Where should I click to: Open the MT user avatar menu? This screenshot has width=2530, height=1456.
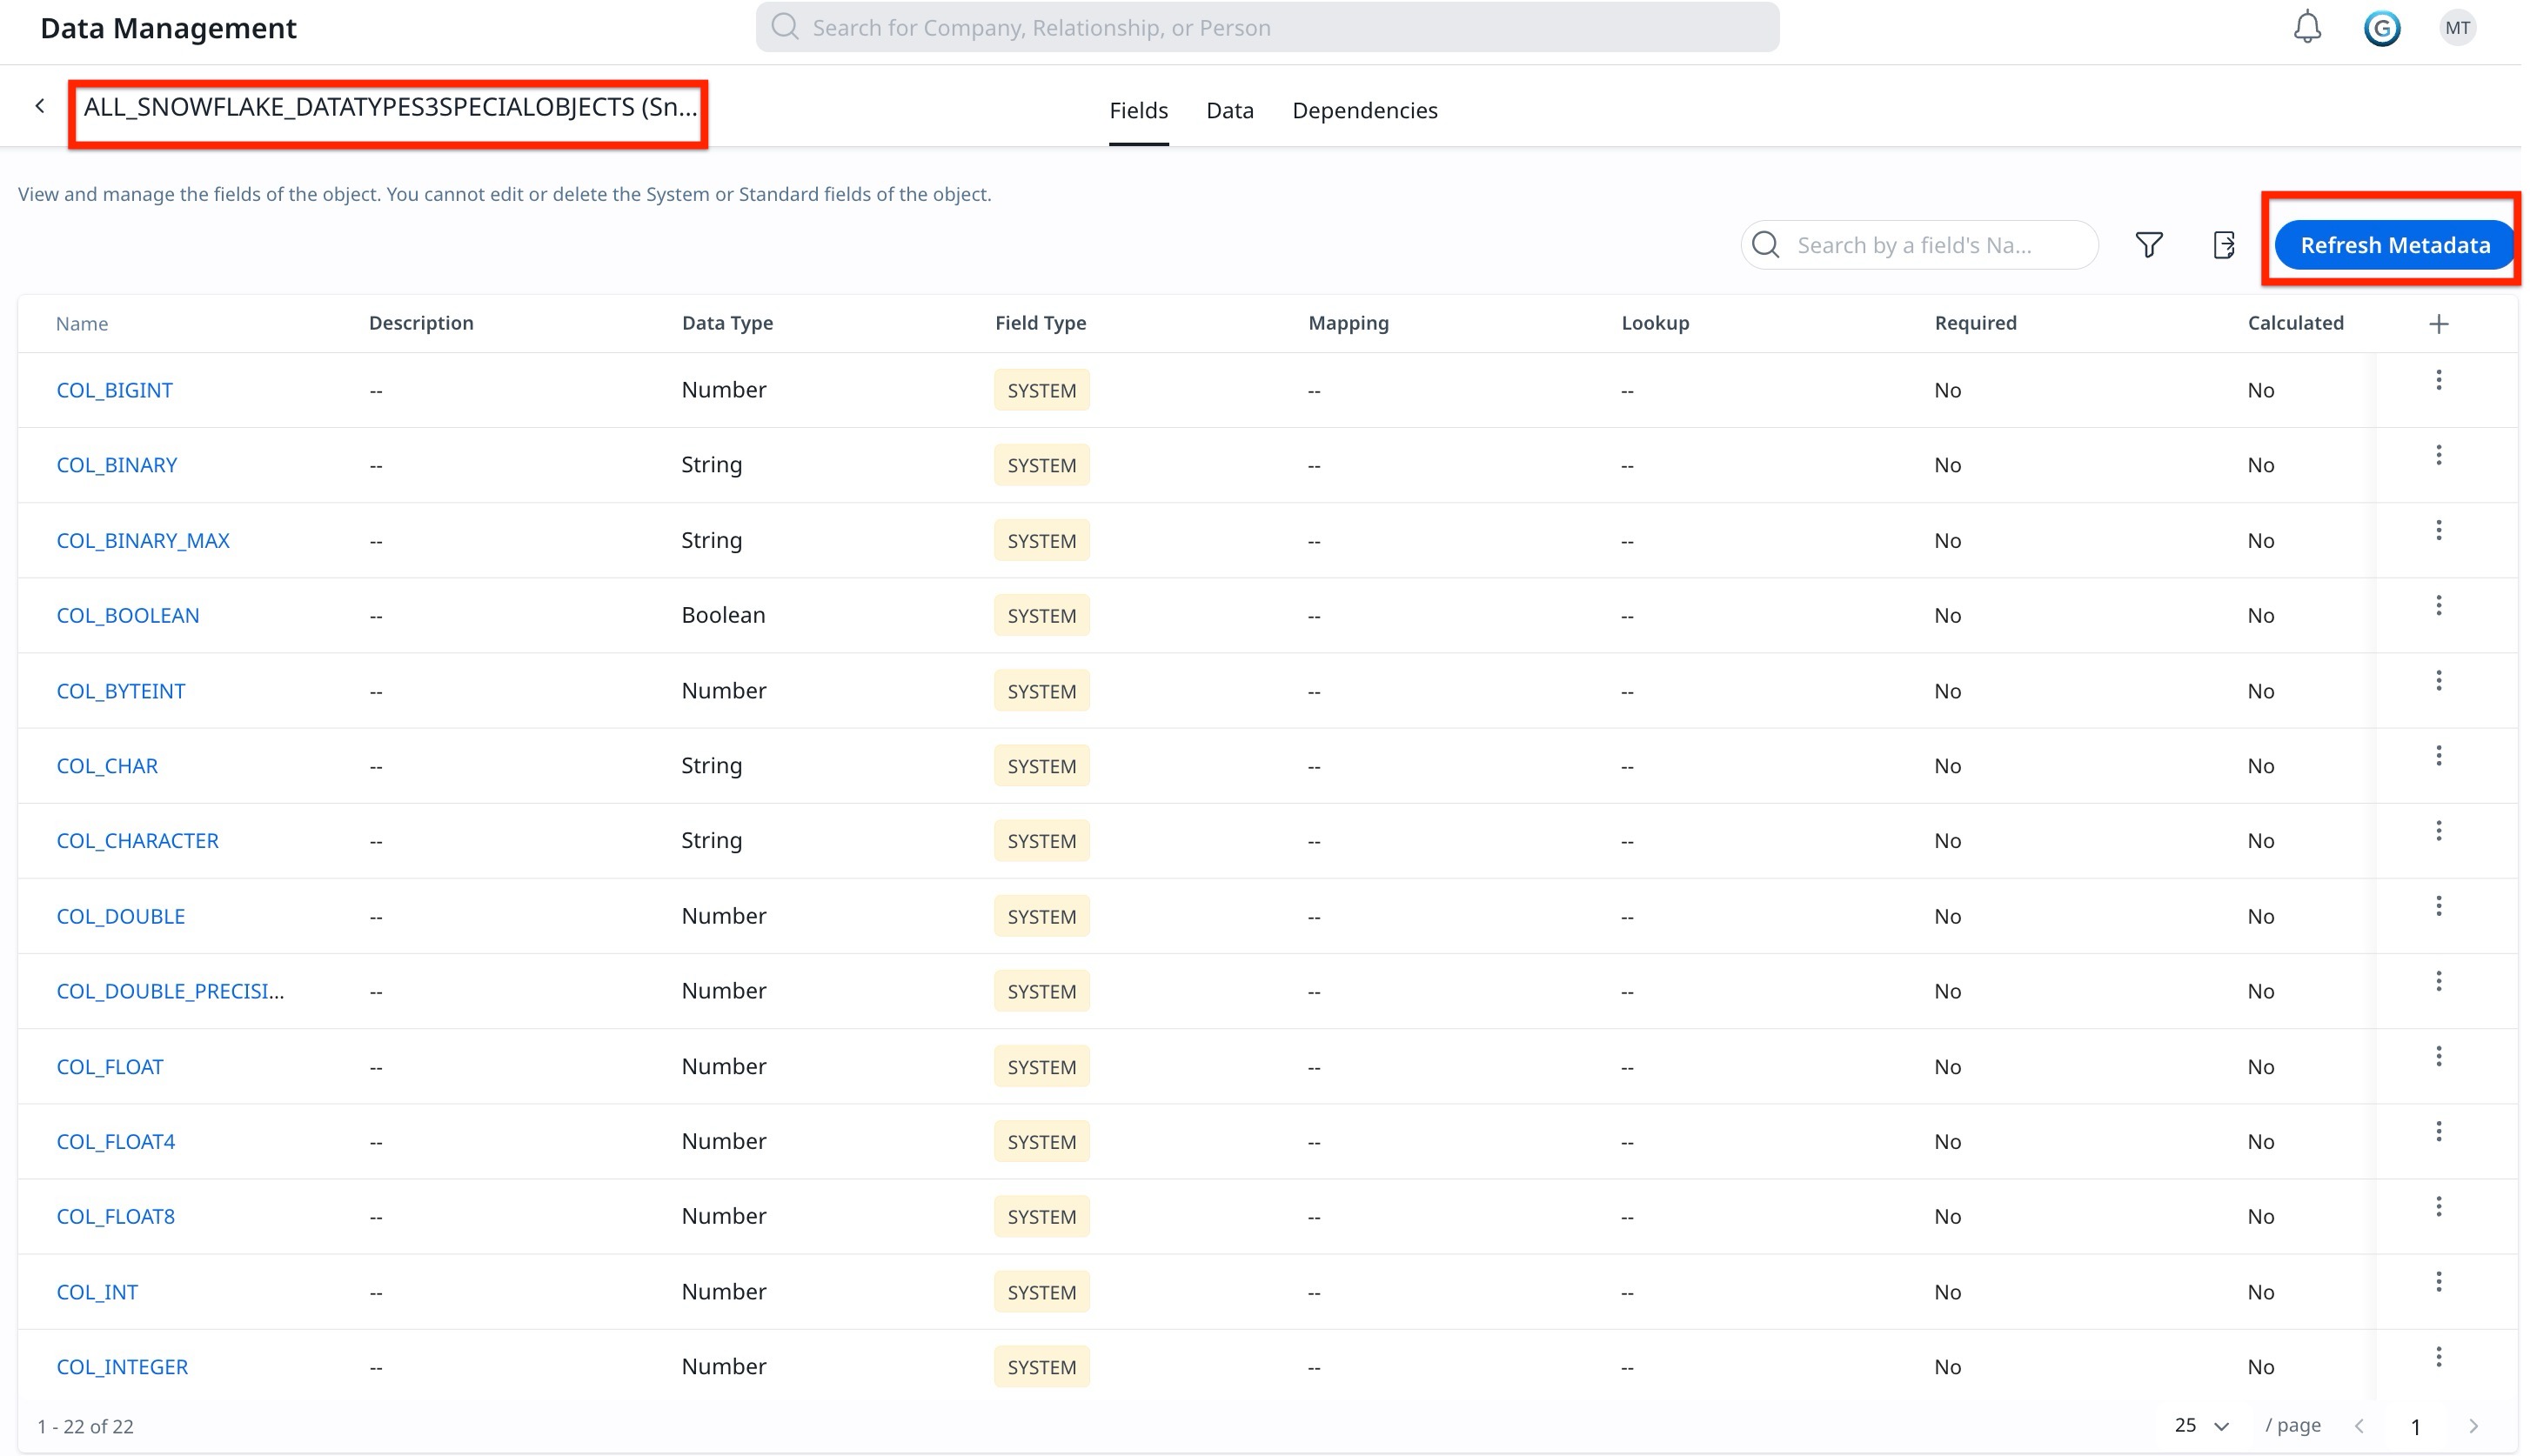pyautogui.click(x=2457, y=27)
